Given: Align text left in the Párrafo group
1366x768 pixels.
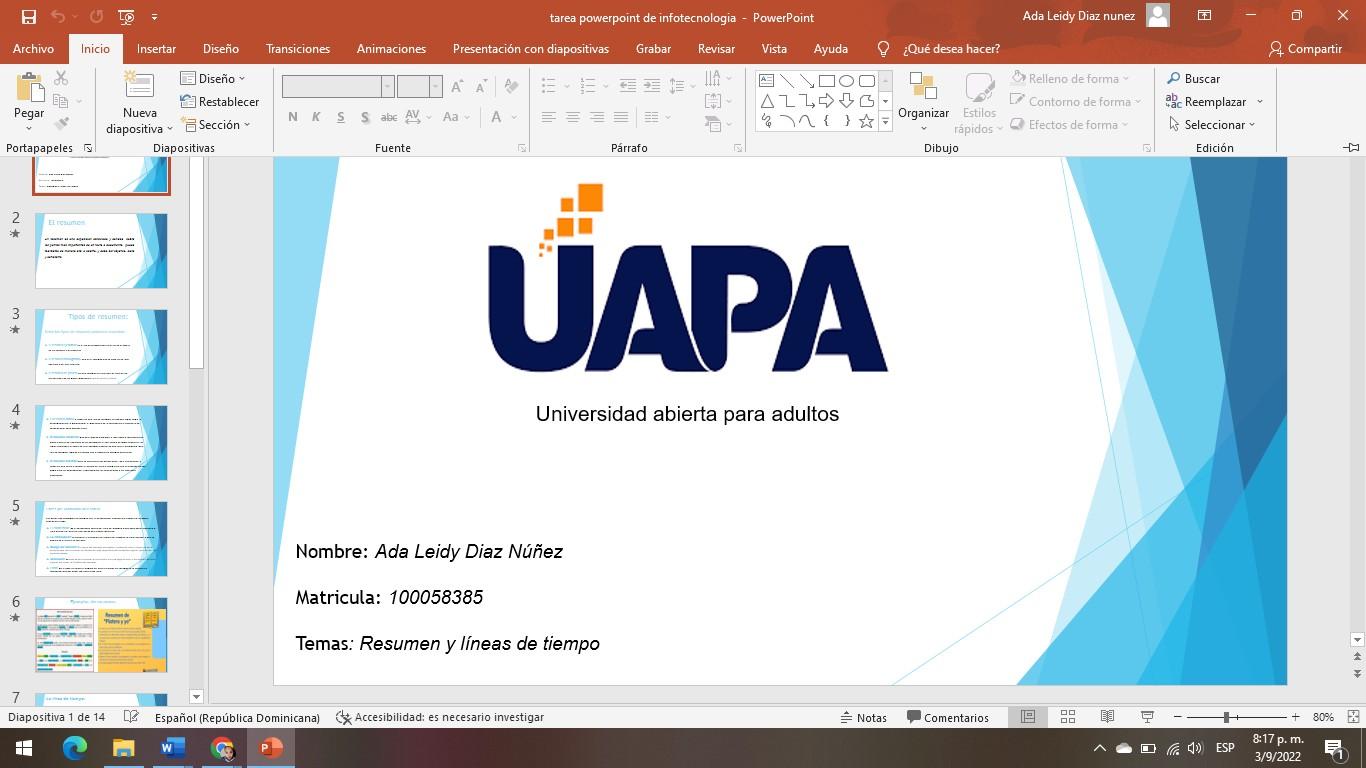Looking at the screenshot, I should [548, 117].
